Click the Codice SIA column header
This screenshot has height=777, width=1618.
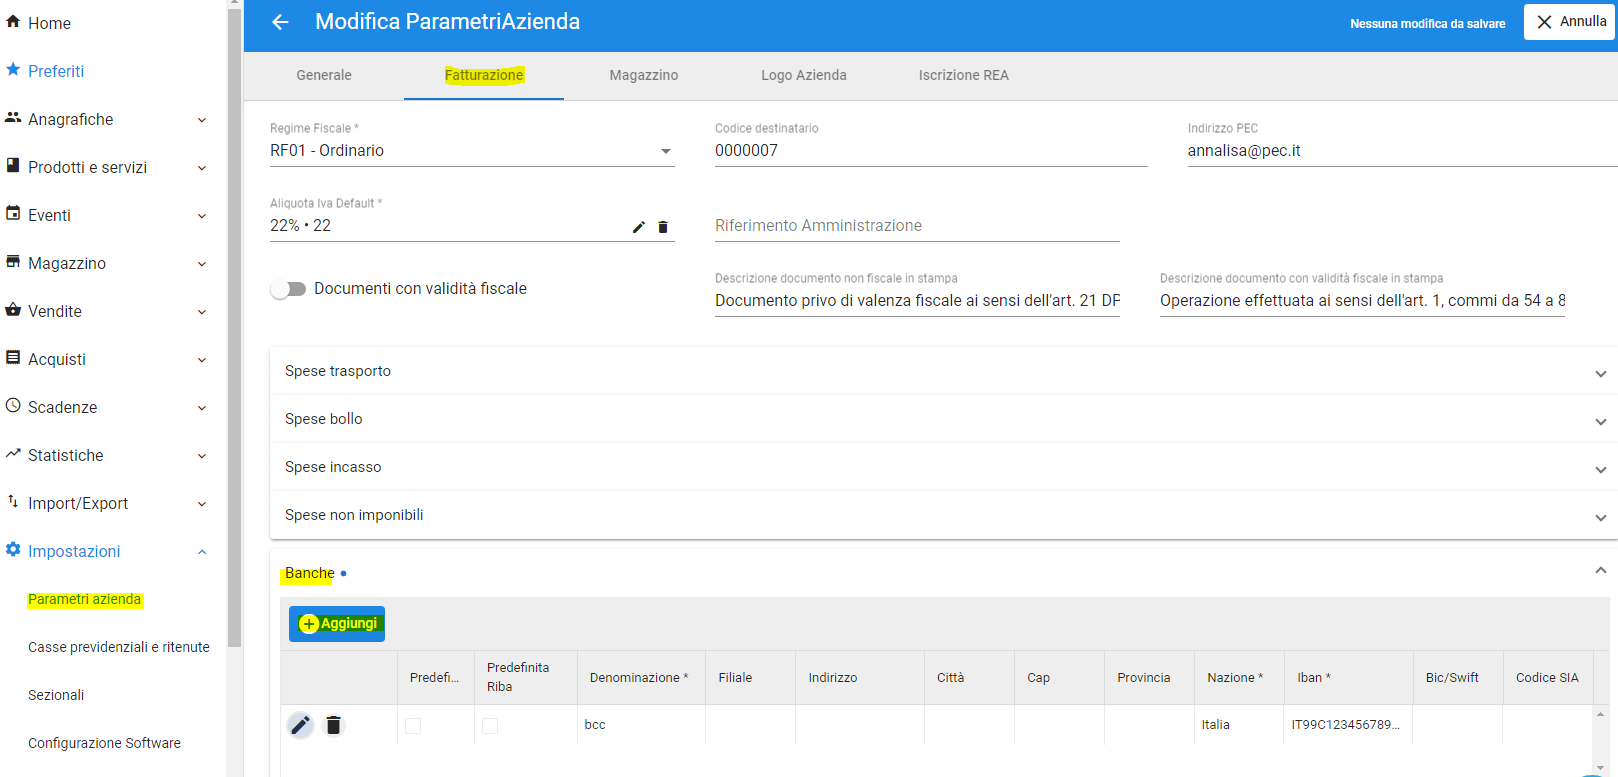pyautogui.click(x=1547, y=678)
